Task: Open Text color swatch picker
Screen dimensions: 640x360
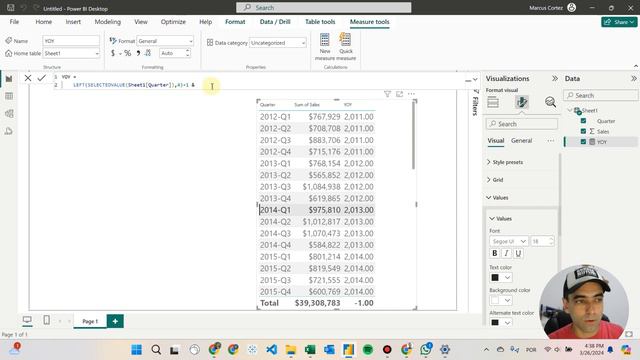Action: [x=501, y=278]
